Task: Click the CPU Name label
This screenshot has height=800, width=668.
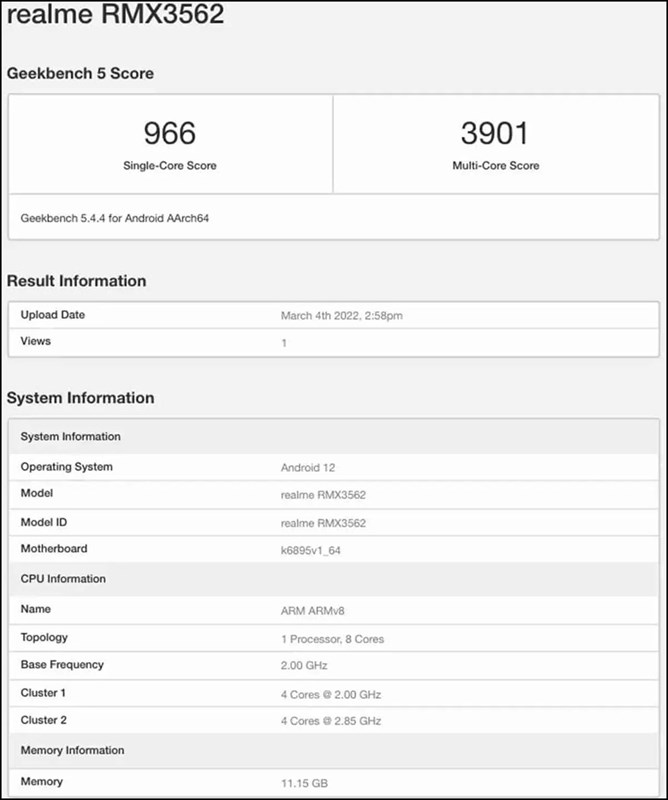Action: 36,609
